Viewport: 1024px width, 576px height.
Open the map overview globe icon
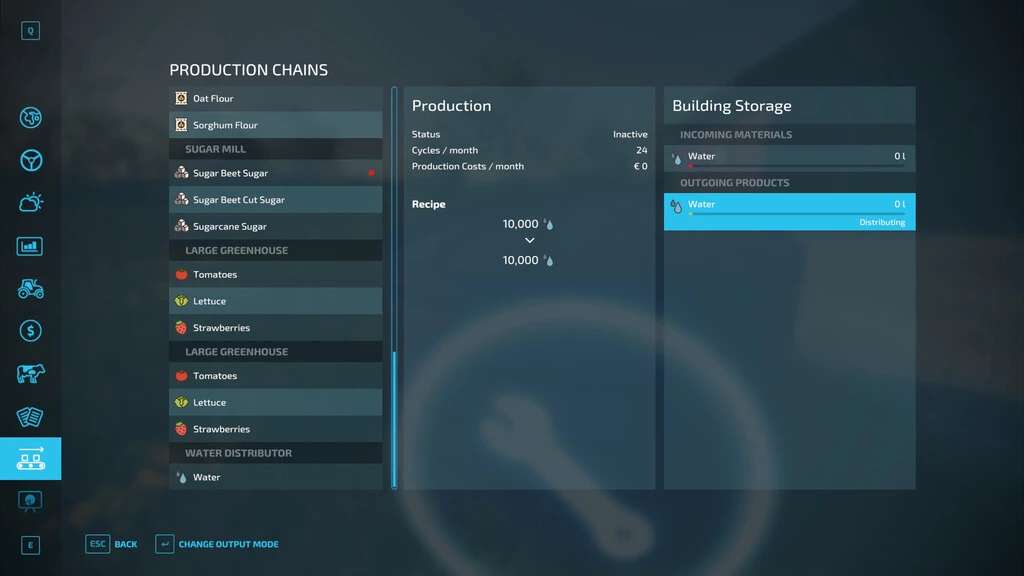coord(30,118)
